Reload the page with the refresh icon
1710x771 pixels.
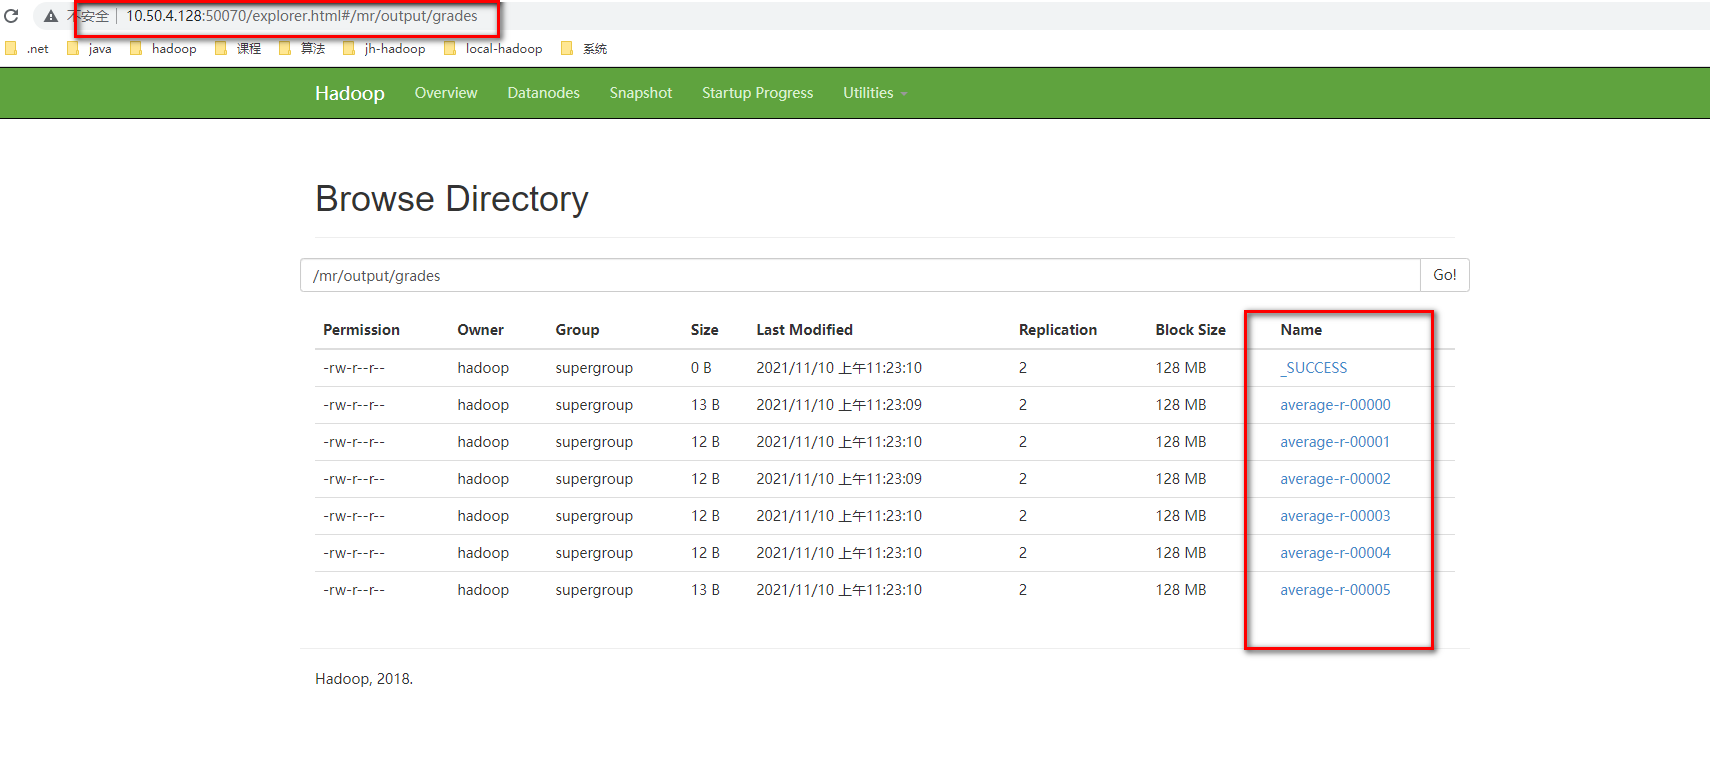(x=12, y=16)
